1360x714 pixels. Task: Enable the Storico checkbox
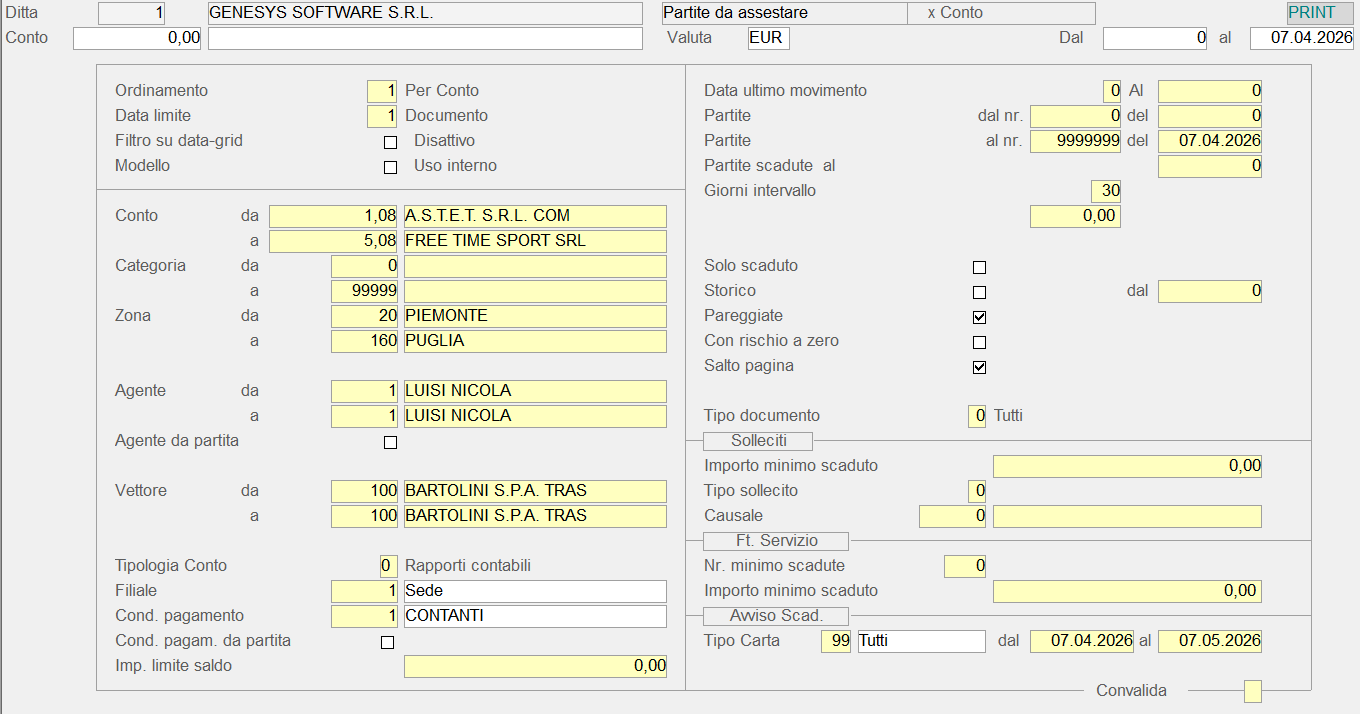click(x=979, y=292)
